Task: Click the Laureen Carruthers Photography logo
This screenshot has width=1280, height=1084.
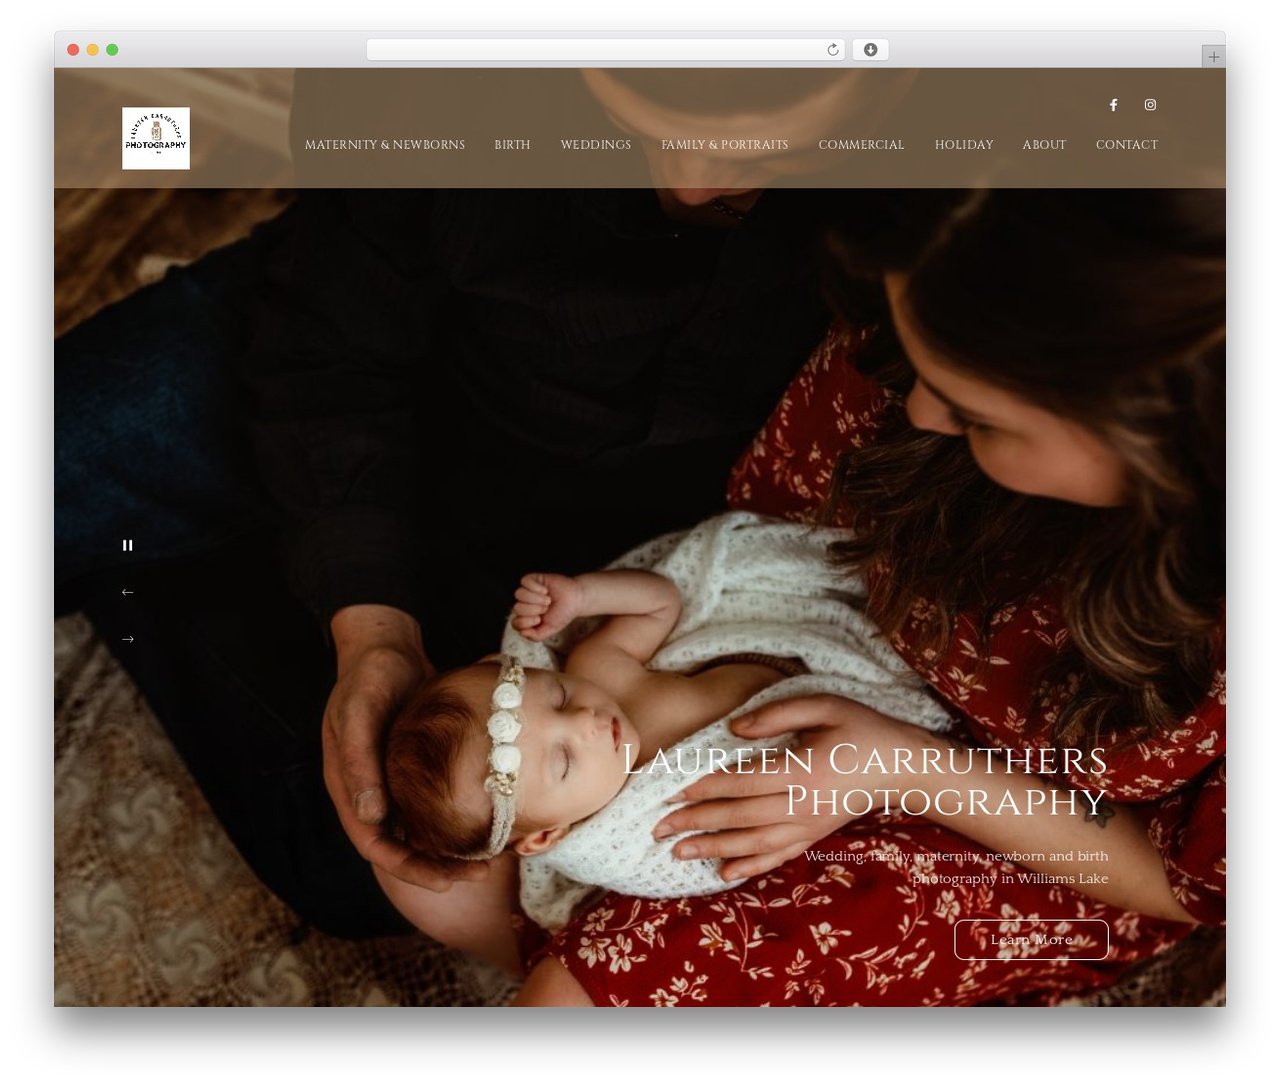Action: [x=156, y=138]
